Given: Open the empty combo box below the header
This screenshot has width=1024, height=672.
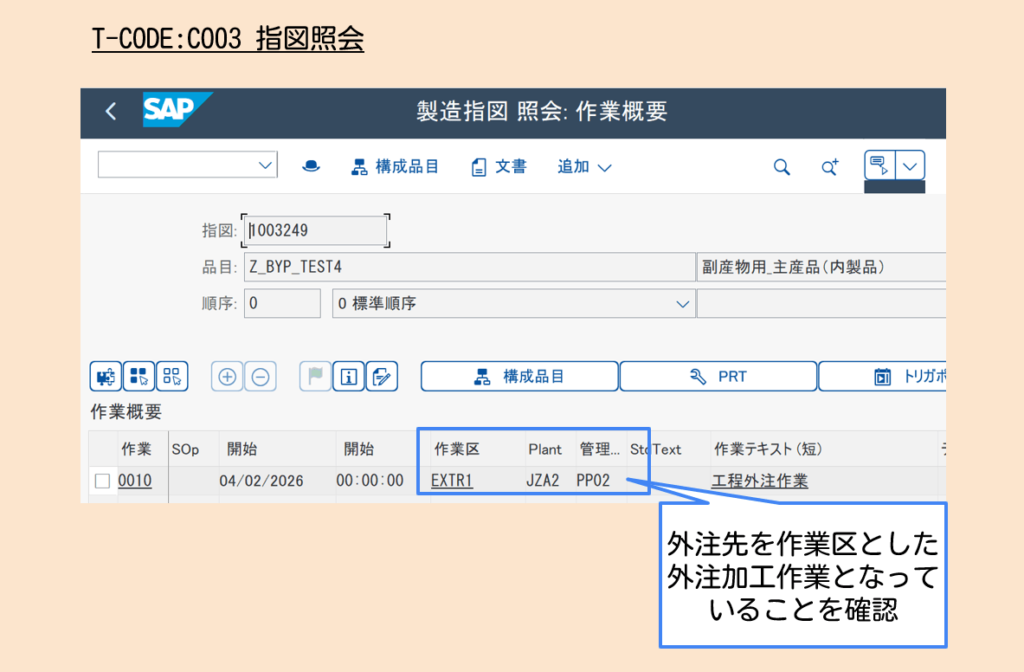Looking at the screenshot, I should click(x=186, y=165).
